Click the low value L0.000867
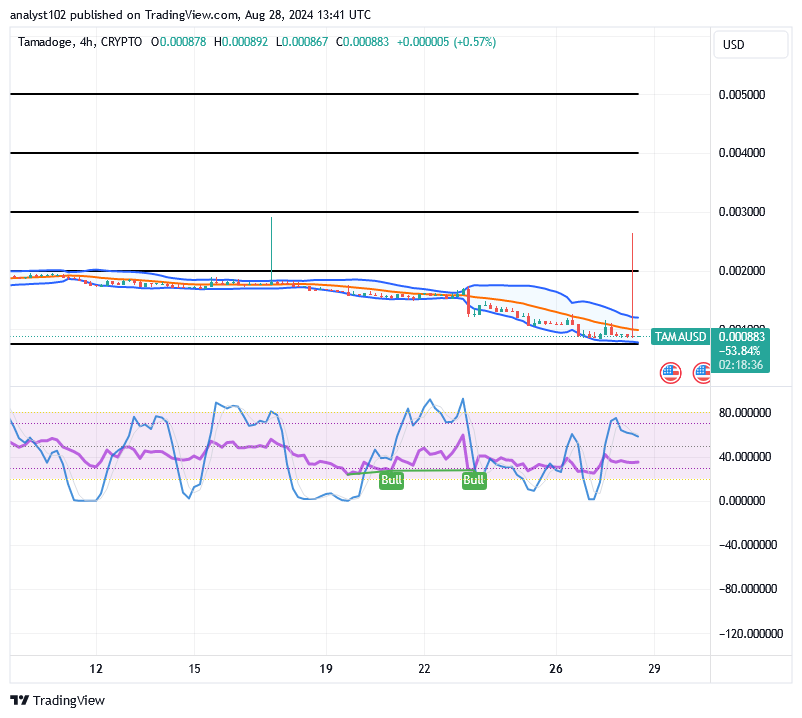This screenshot has width=802, height=718. [302, 42]
